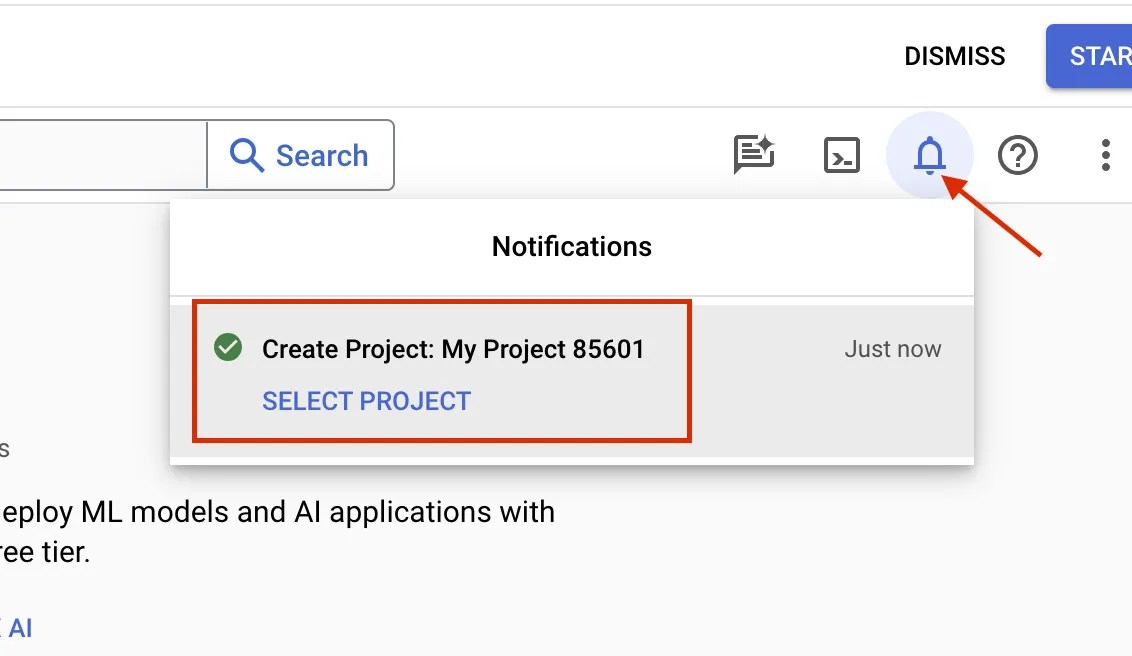Click the "Search" button label
1132x656 pixels.
tap(322, 156)
